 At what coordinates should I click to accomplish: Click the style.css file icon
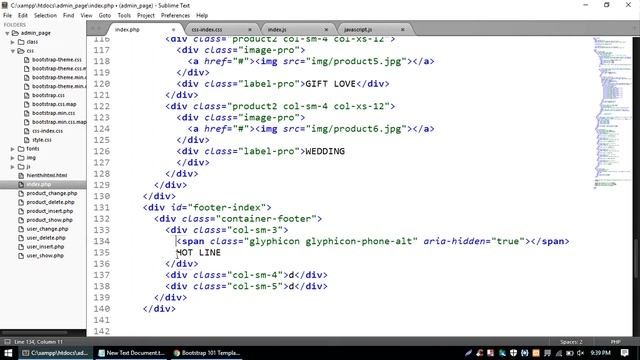coord(27,140)
